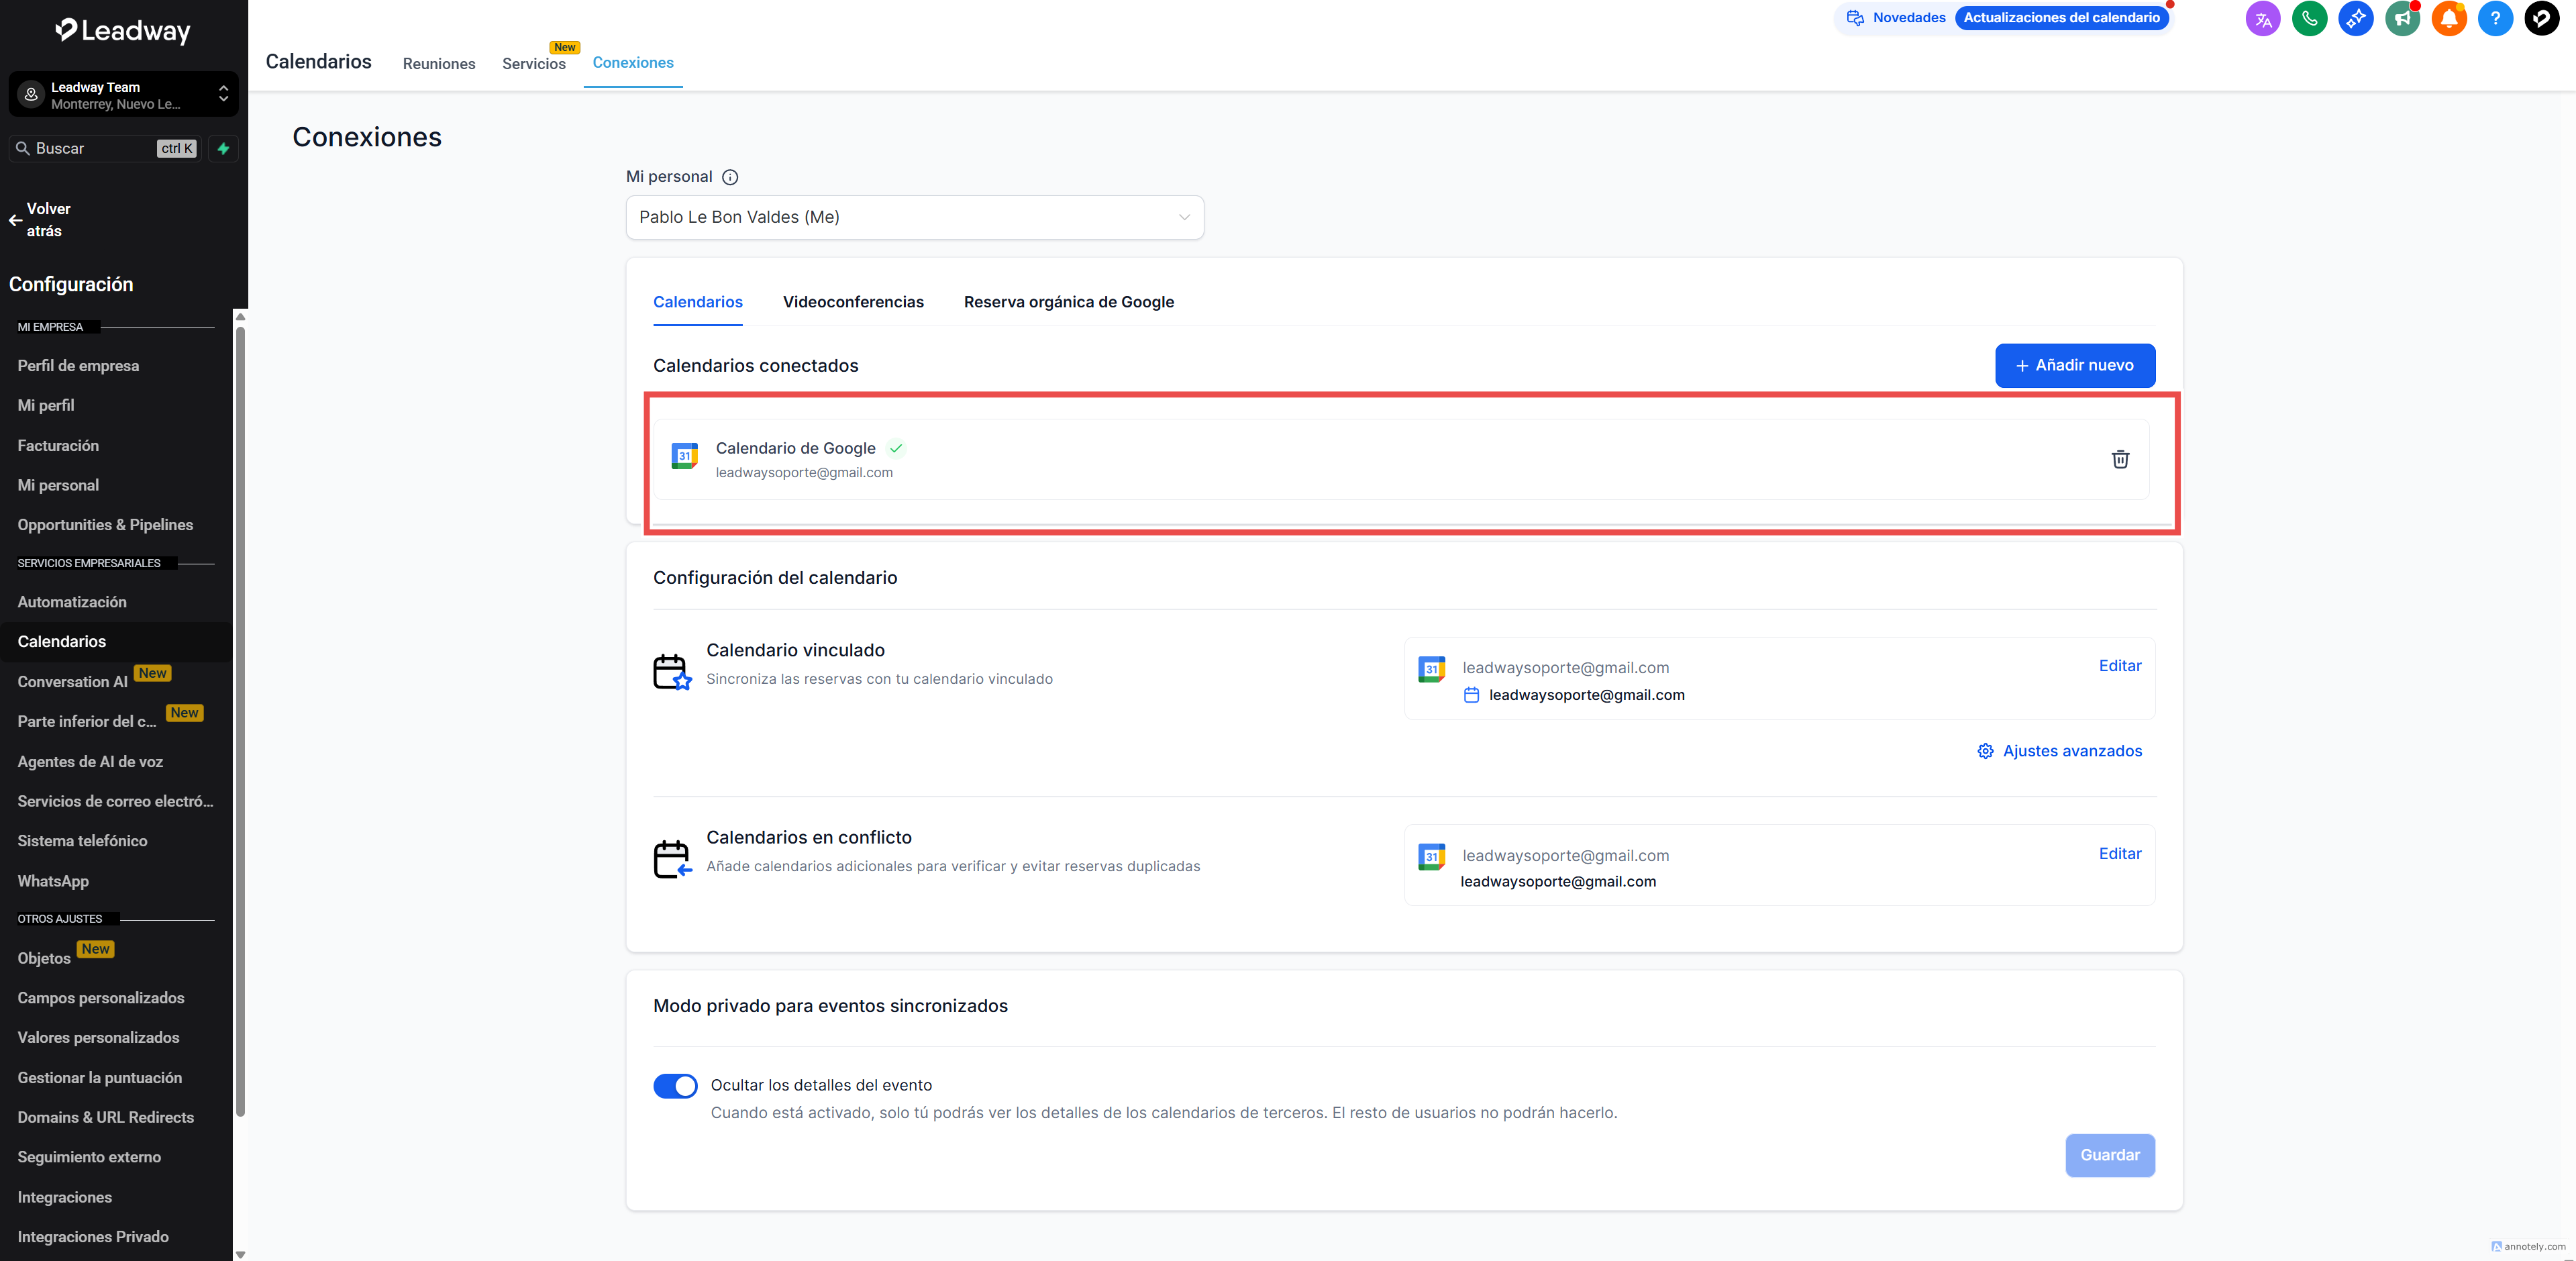
Task: Click the blue help question mark icon
Action: pyautogui.click(x=2495, y=18)
